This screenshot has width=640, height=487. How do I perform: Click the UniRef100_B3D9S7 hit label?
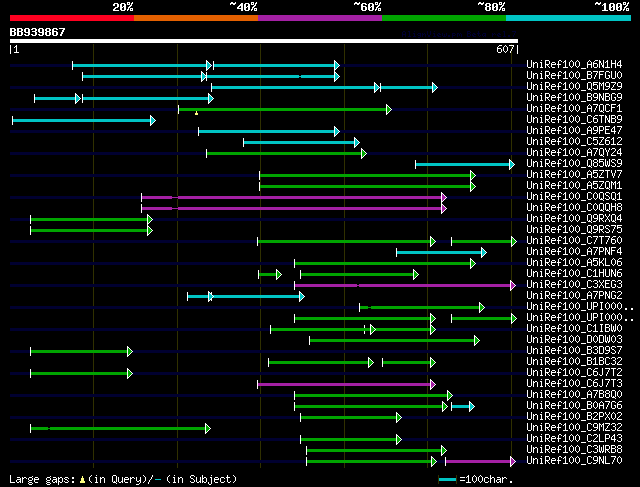574,351
